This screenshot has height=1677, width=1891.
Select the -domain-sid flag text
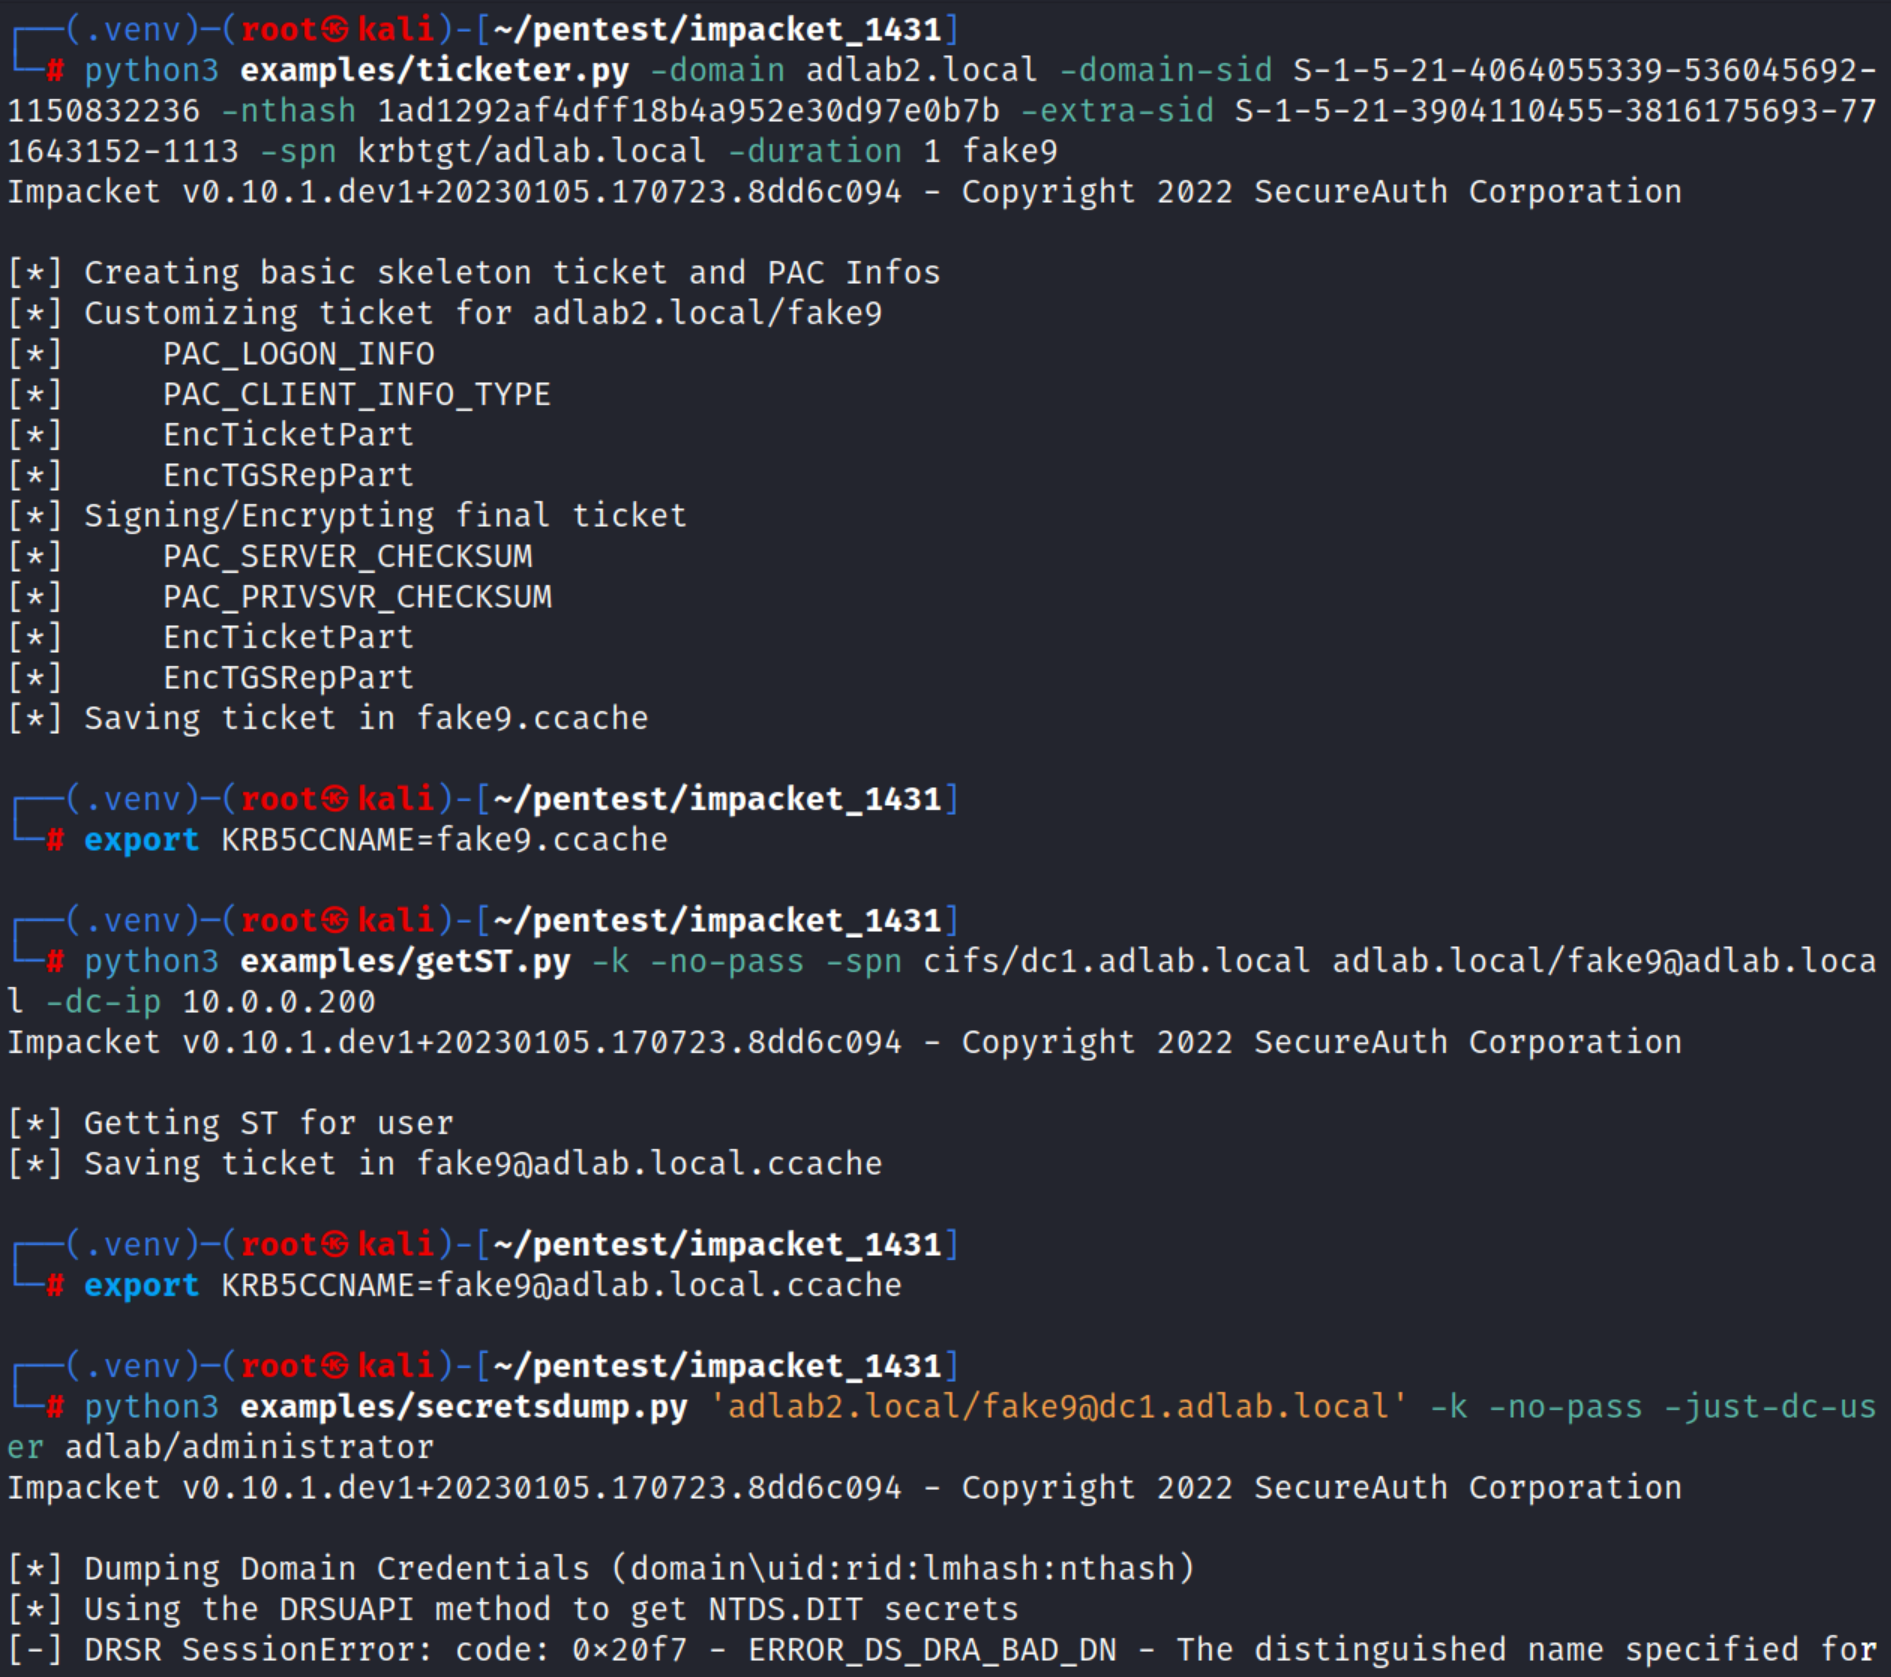[1165, 70]
